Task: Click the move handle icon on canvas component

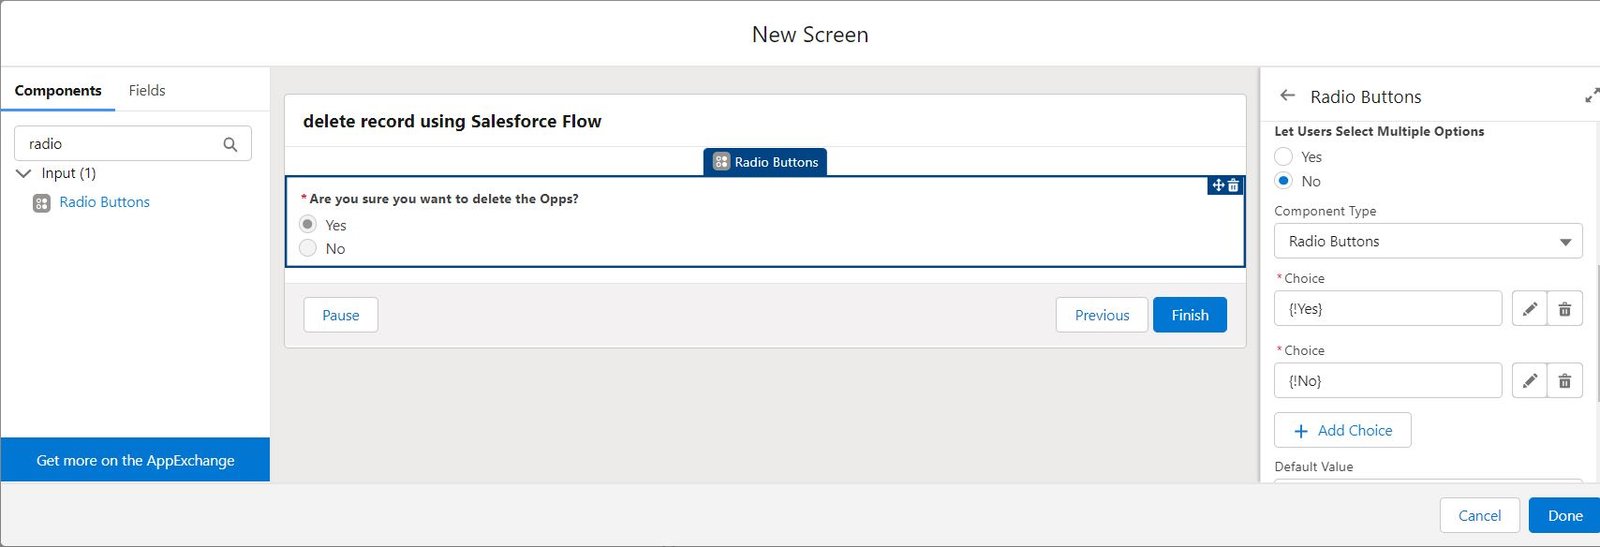Action: (1218, 186)
